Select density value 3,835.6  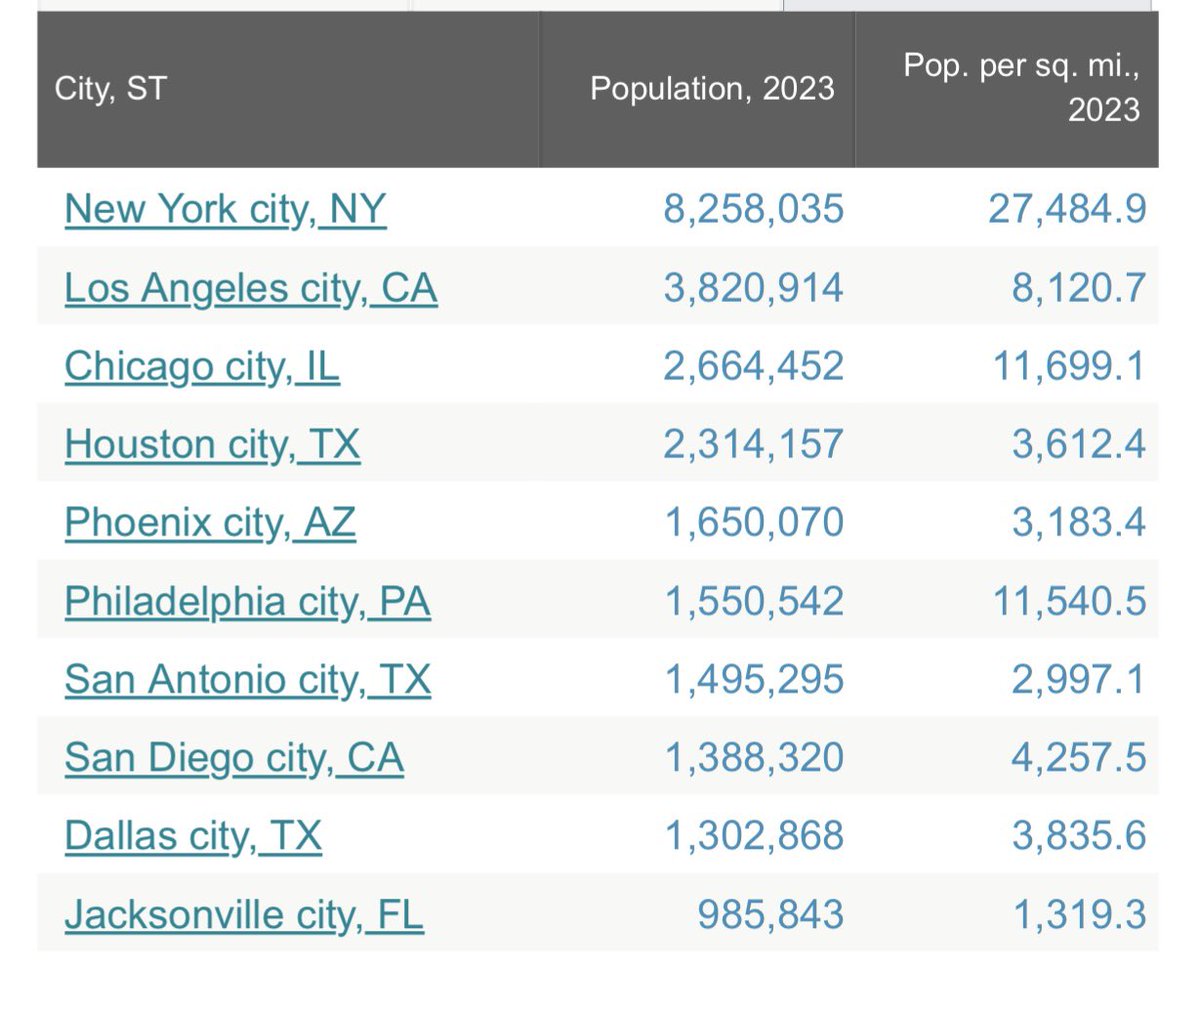pyautogui.click(x=1079, y=836)
